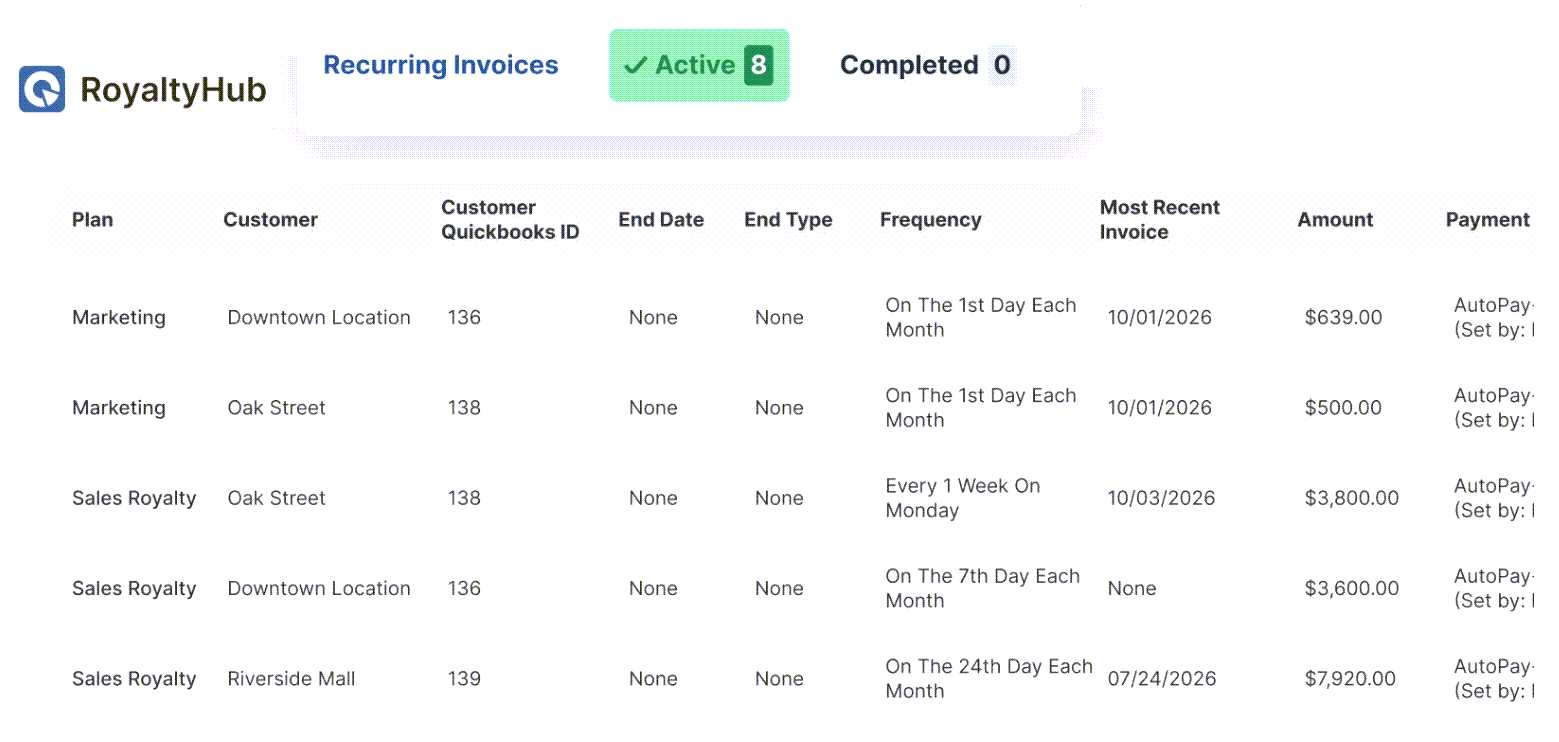Click the 'Every 1 Week On Monday' frequency
This screenshot has width=1559, height=742.
(x=963, y=498)
